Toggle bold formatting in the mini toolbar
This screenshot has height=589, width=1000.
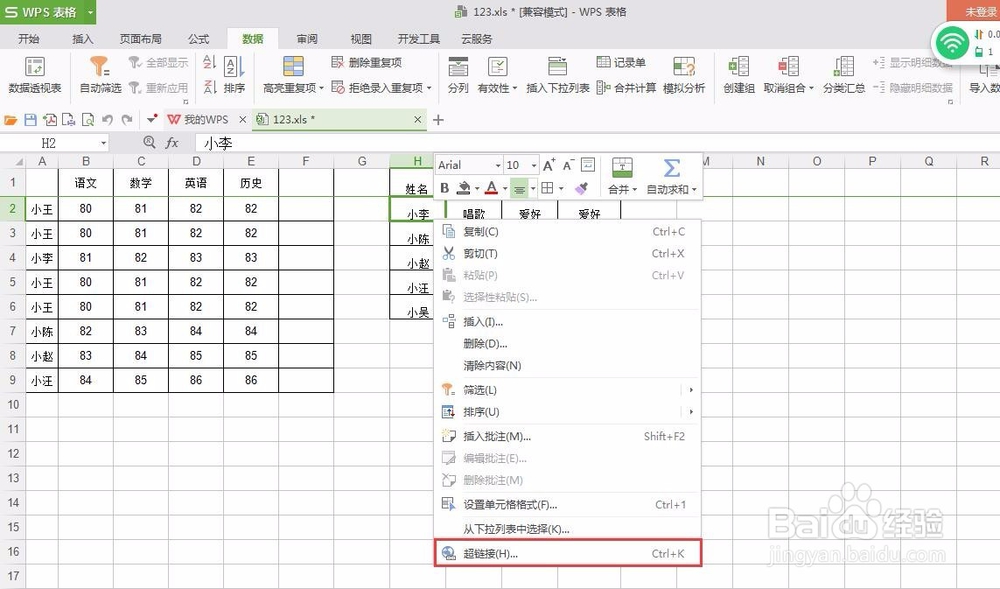[443, 187]
